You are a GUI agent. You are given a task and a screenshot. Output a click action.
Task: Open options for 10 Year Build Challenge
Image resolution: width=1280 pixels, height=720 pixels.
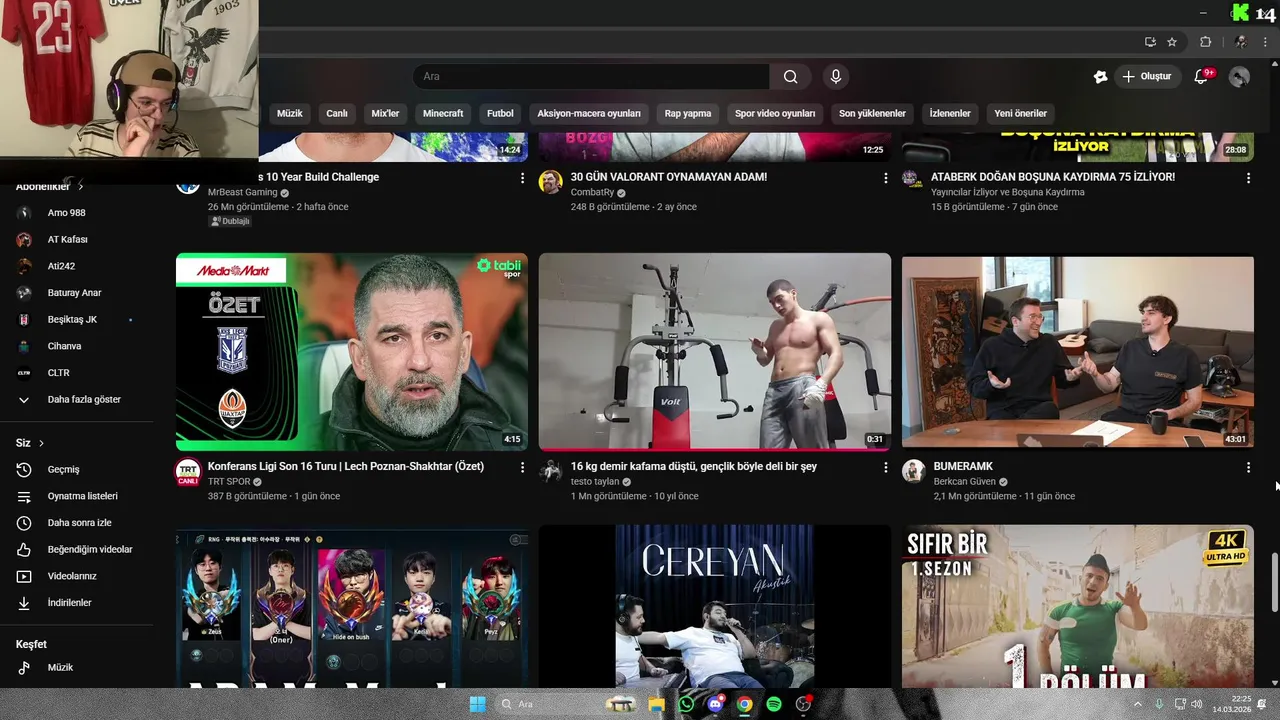(522, 178)
